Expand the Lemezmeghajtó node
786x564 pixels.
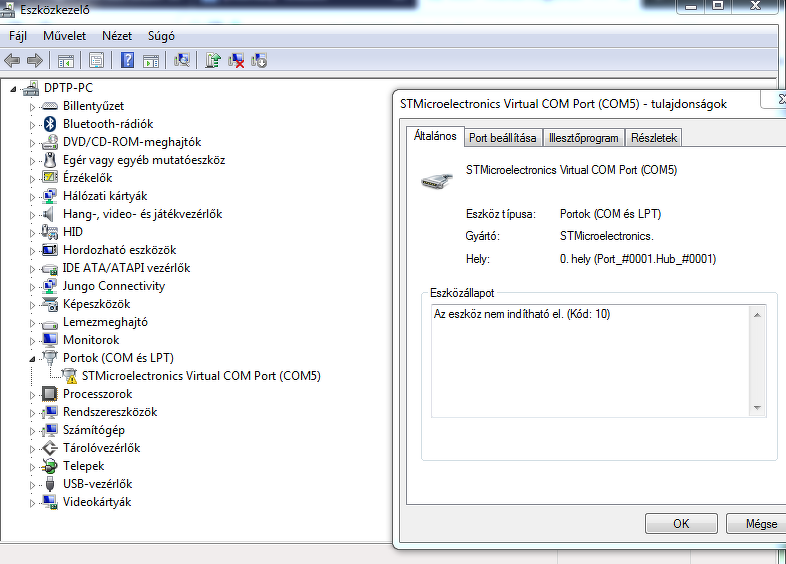32,323
